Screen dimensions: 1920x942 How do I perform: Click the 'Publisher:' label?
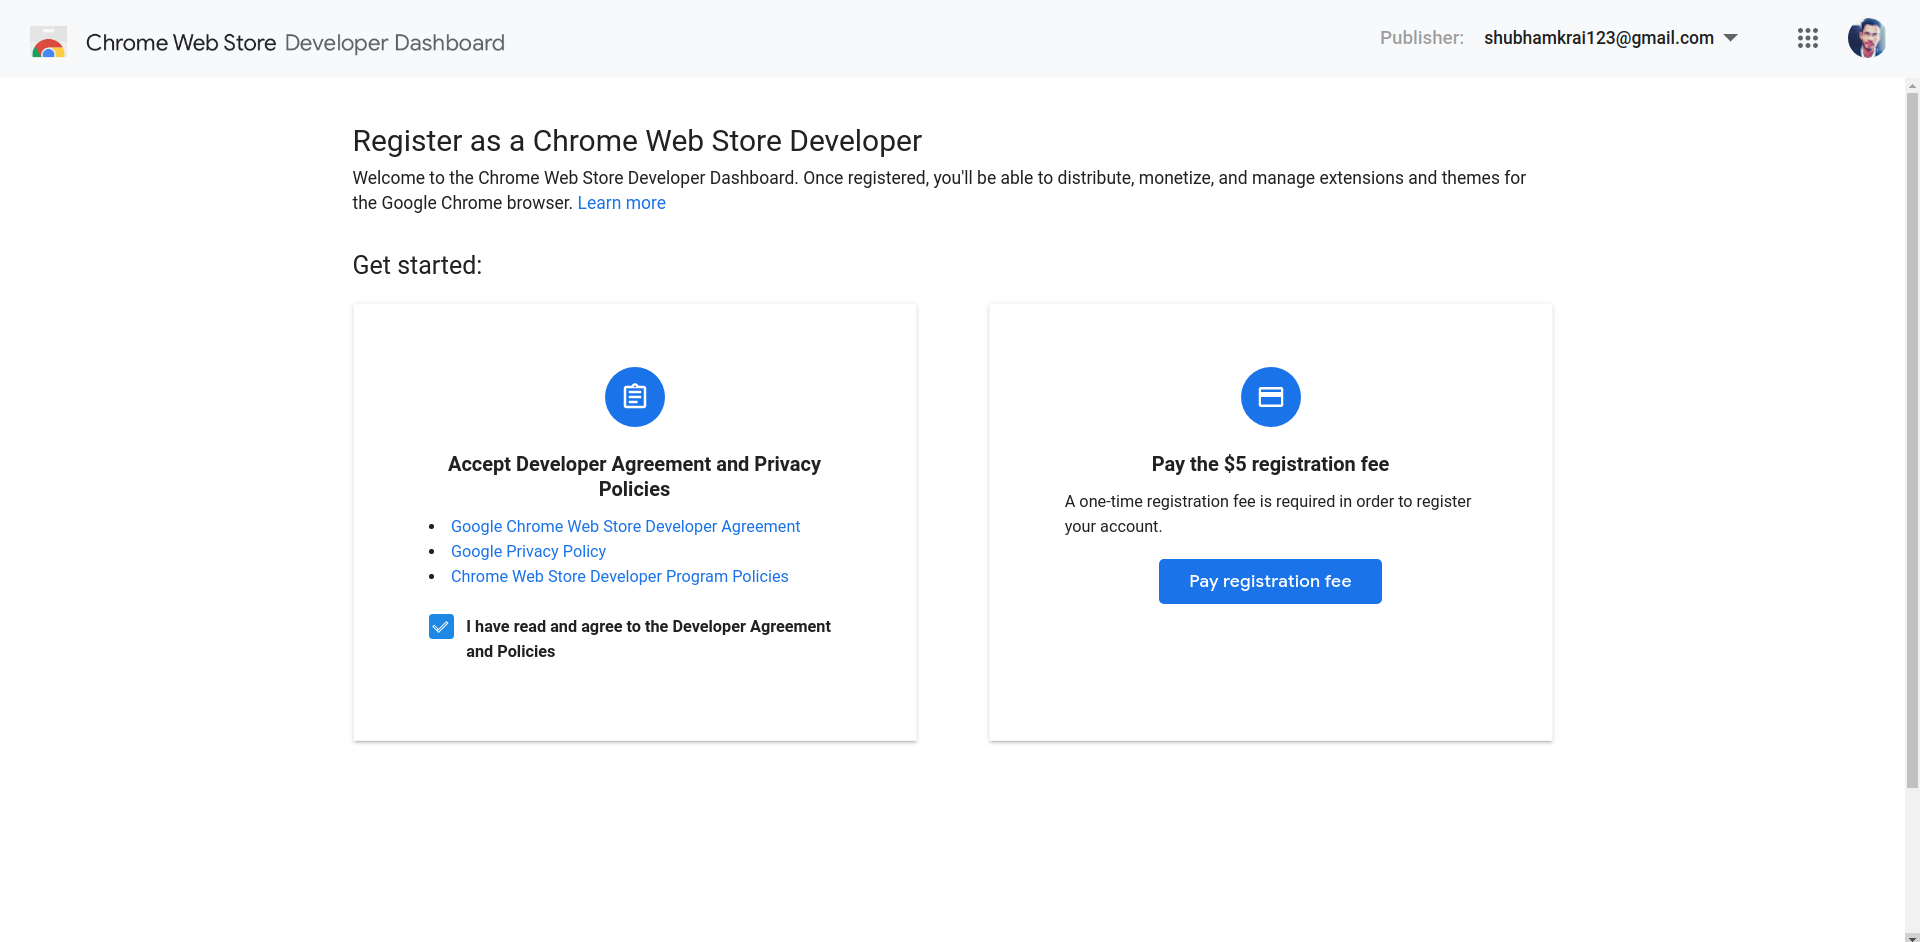1421,38
